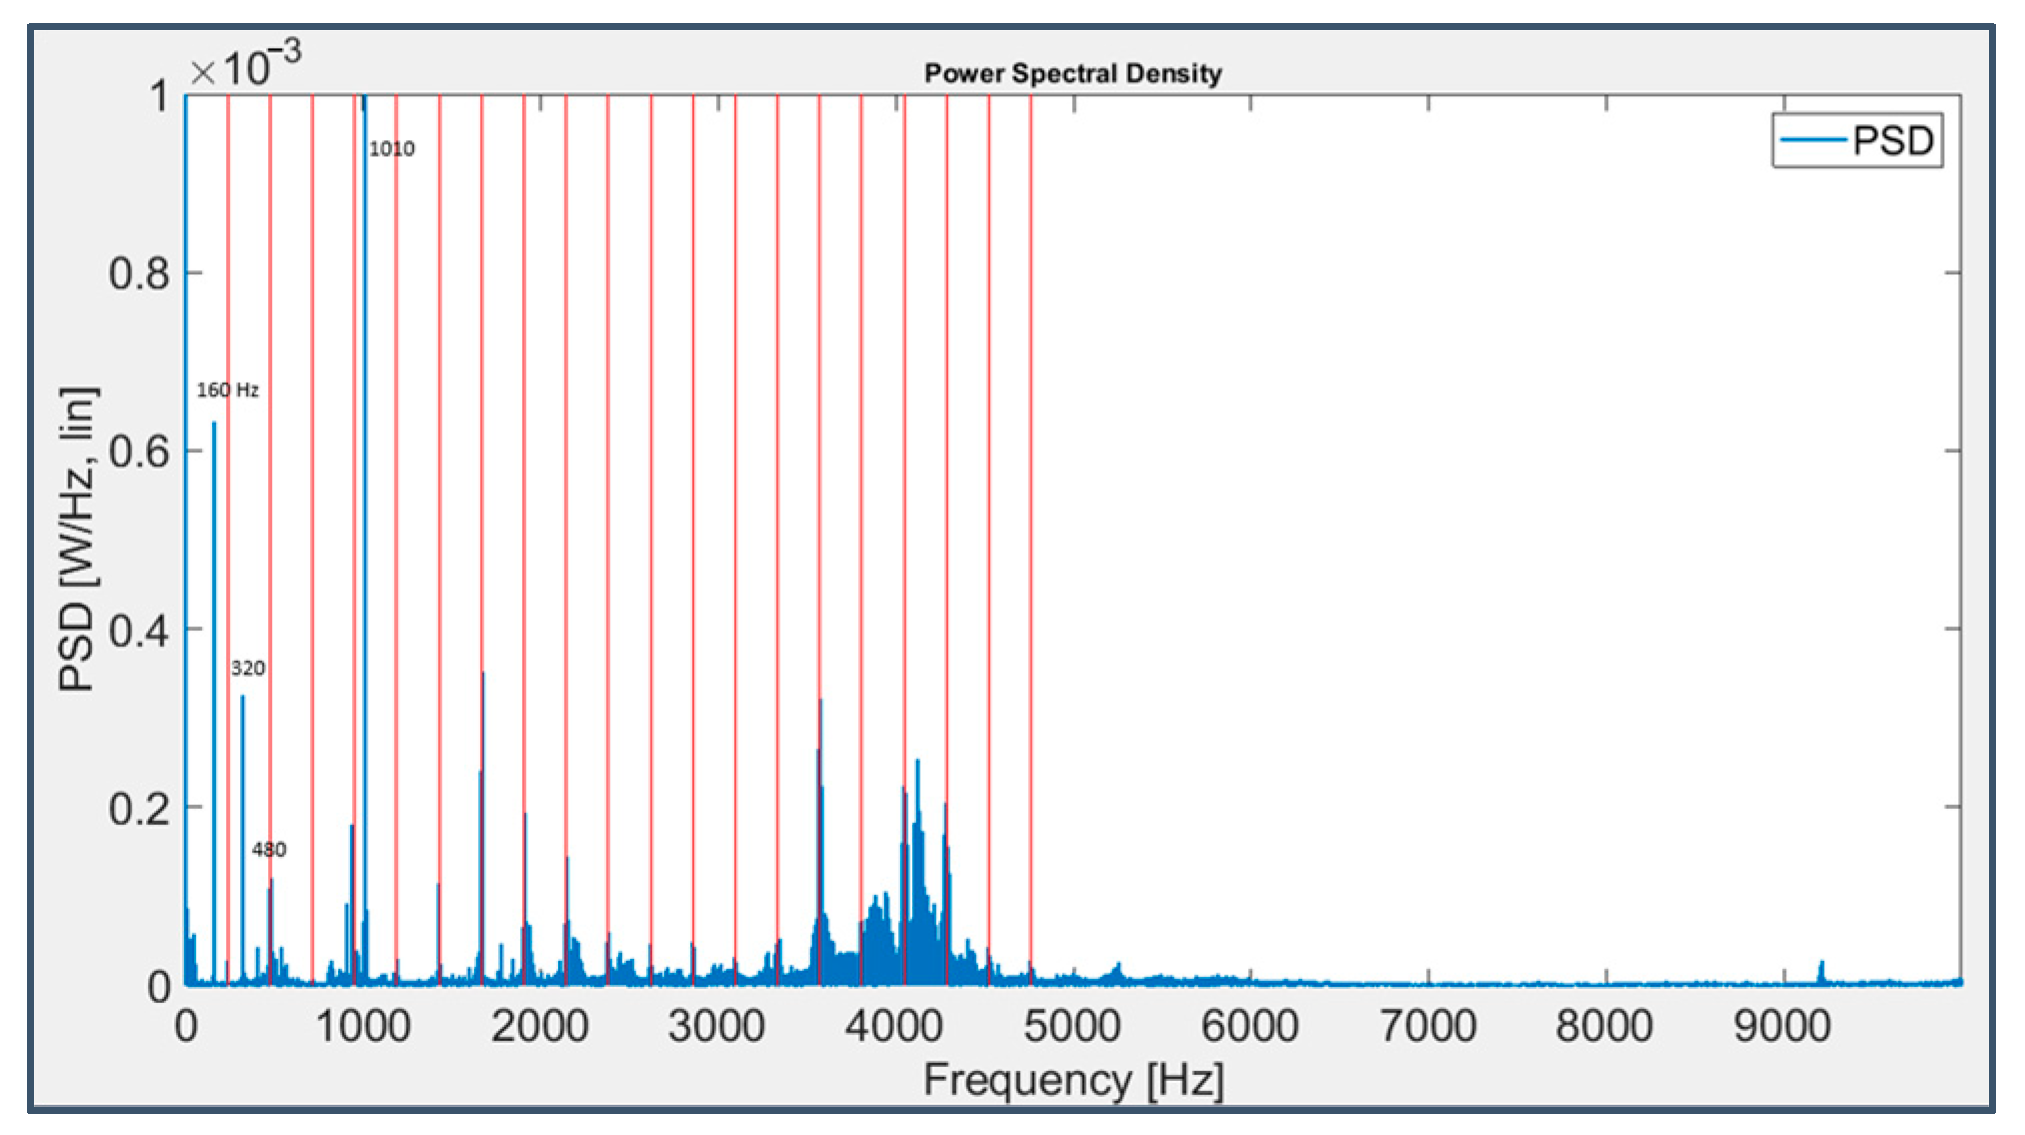Click the 0.4 y-axis tick label

139,631
